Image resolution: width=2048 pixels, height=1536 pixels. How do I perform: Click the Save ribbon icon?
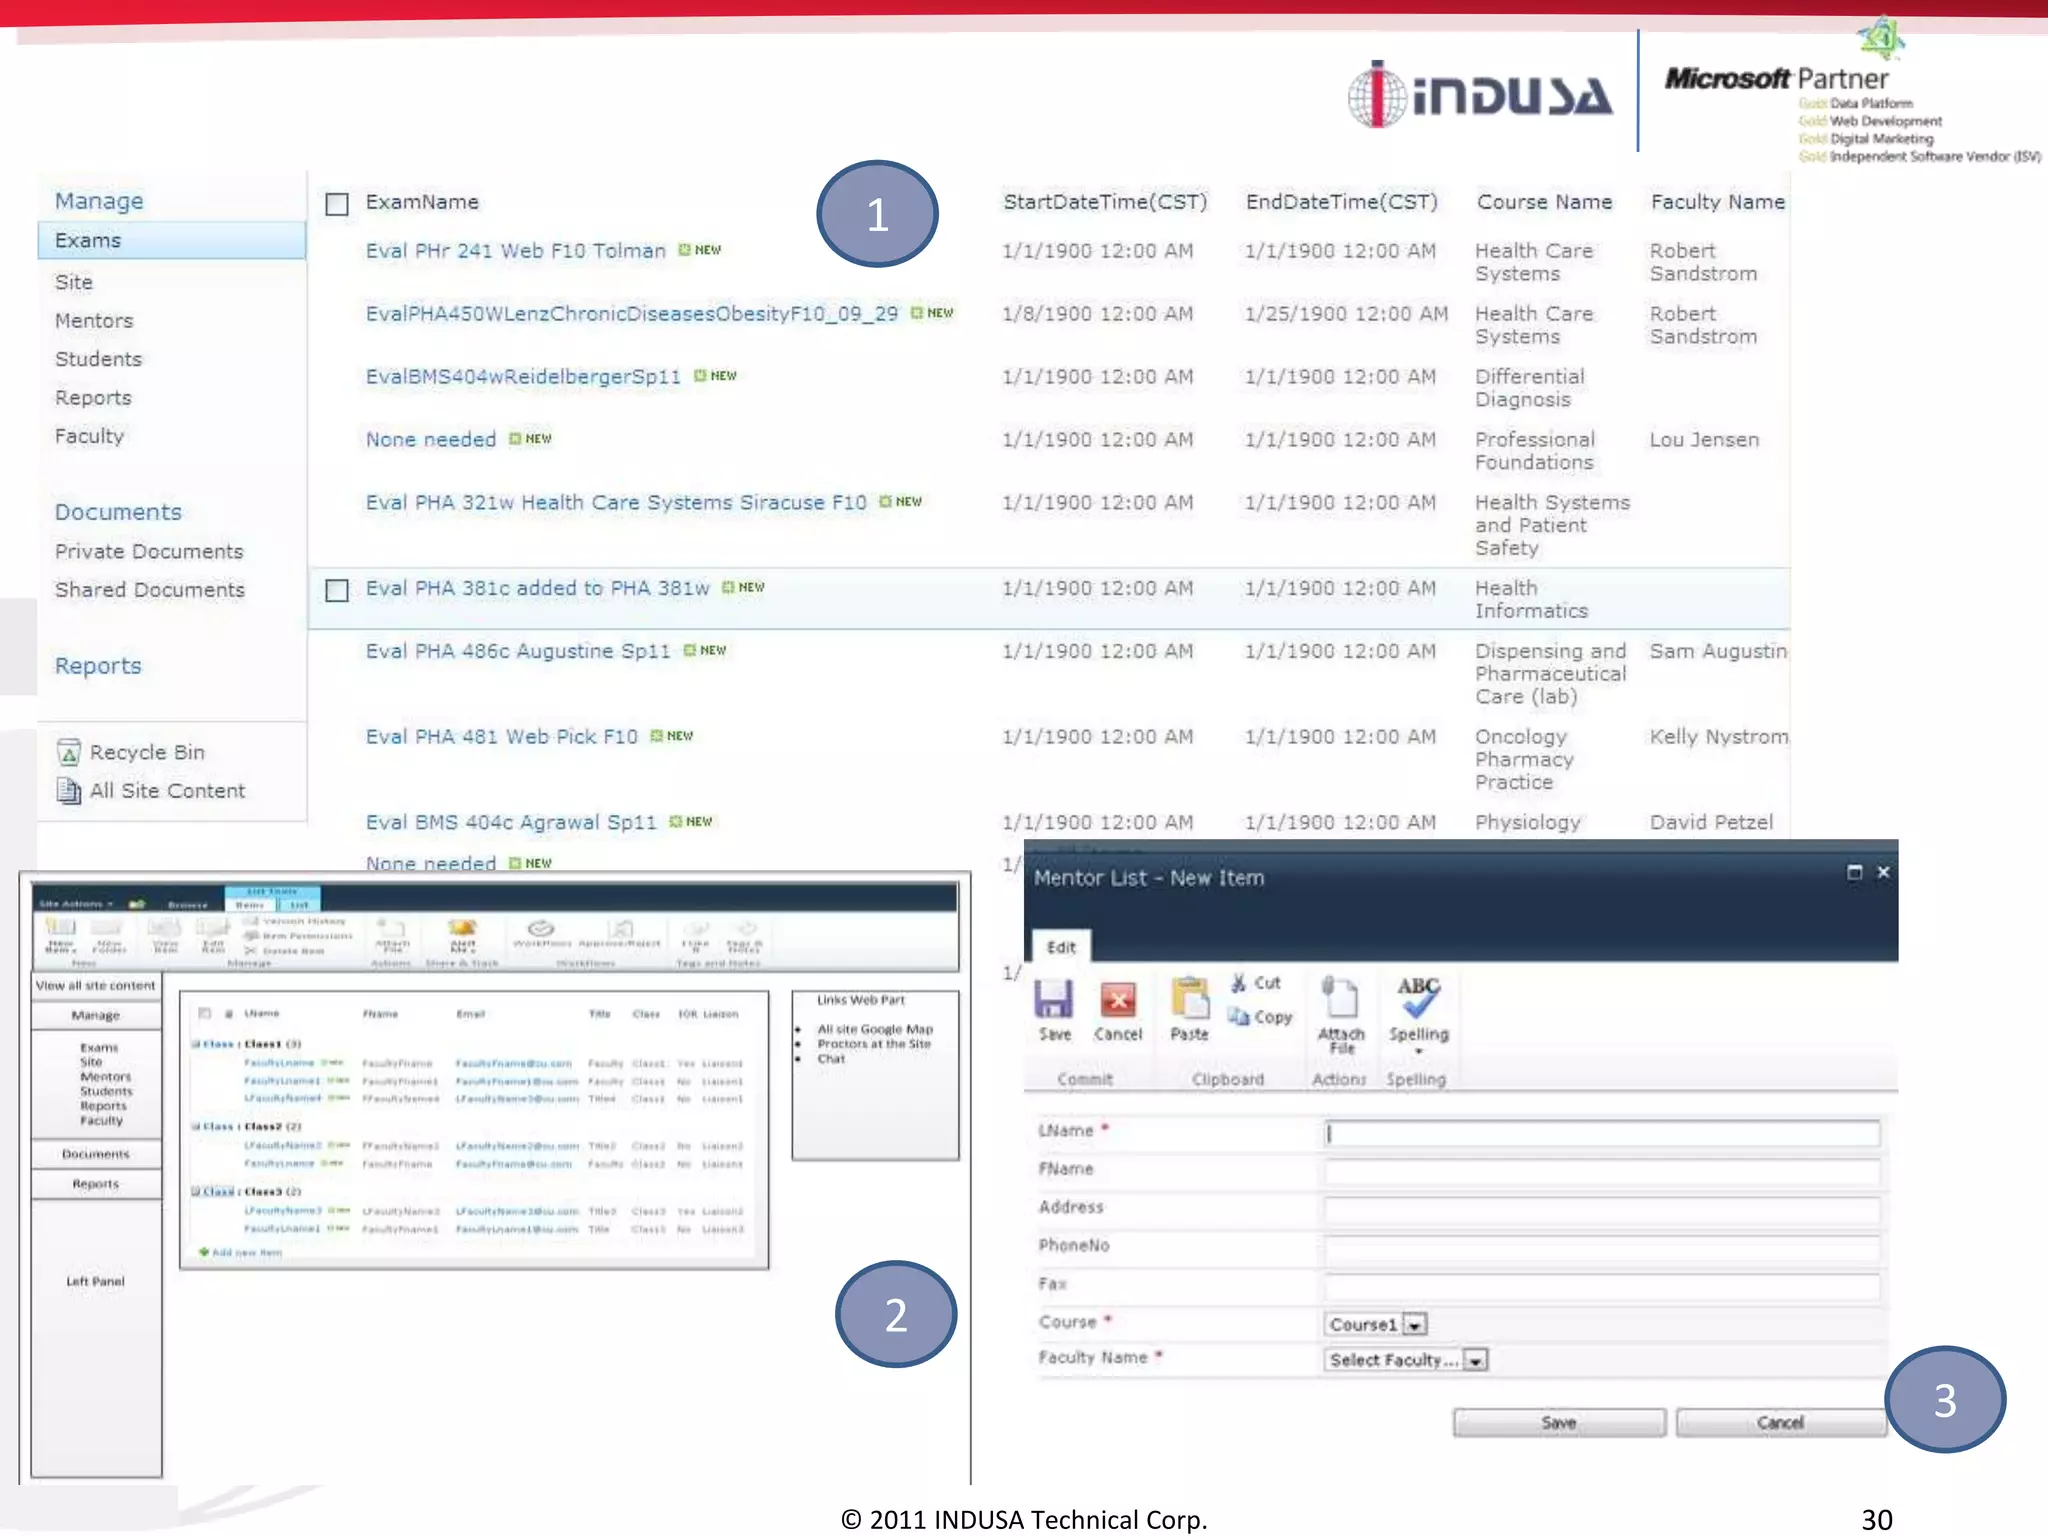pyautogui.click(x=1054, y=1000)
